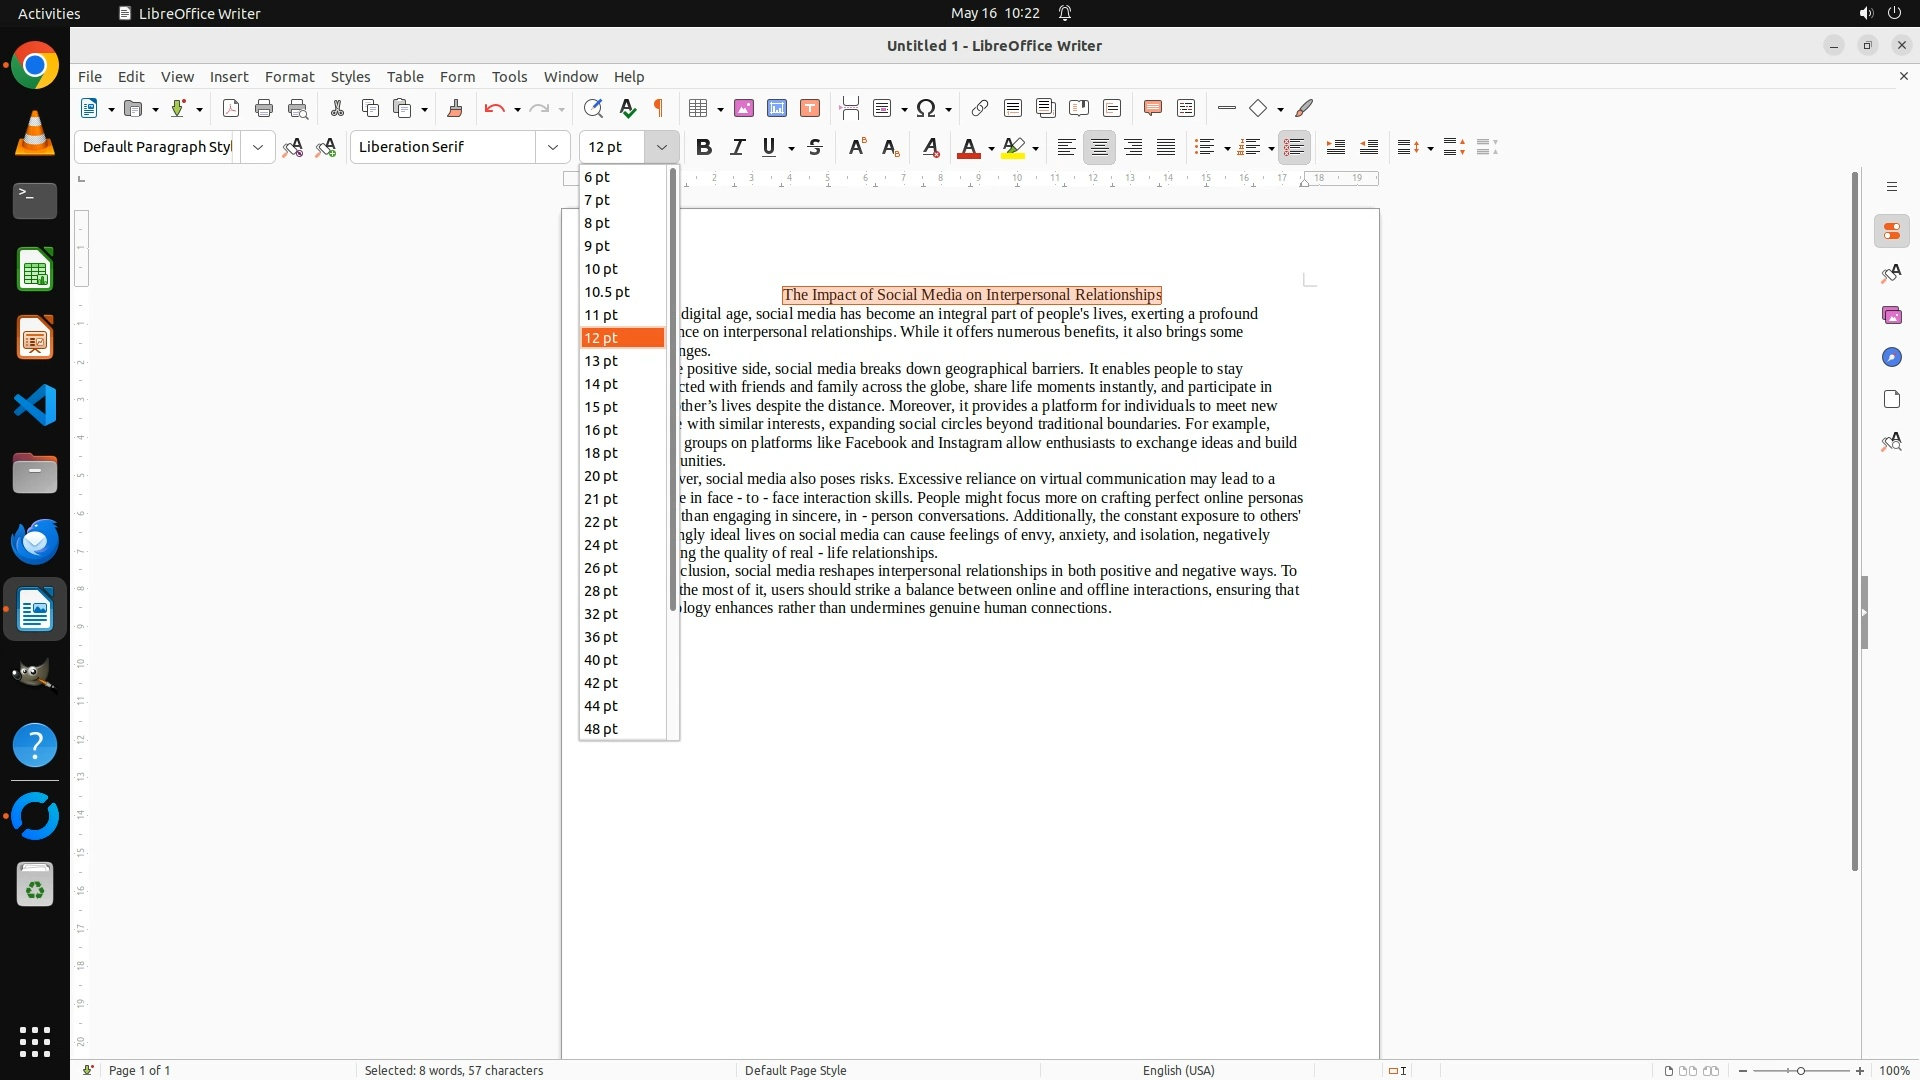Open the paragraph style dropdown arrow
1920x1080 pixels.
click(x=258, y=147)
